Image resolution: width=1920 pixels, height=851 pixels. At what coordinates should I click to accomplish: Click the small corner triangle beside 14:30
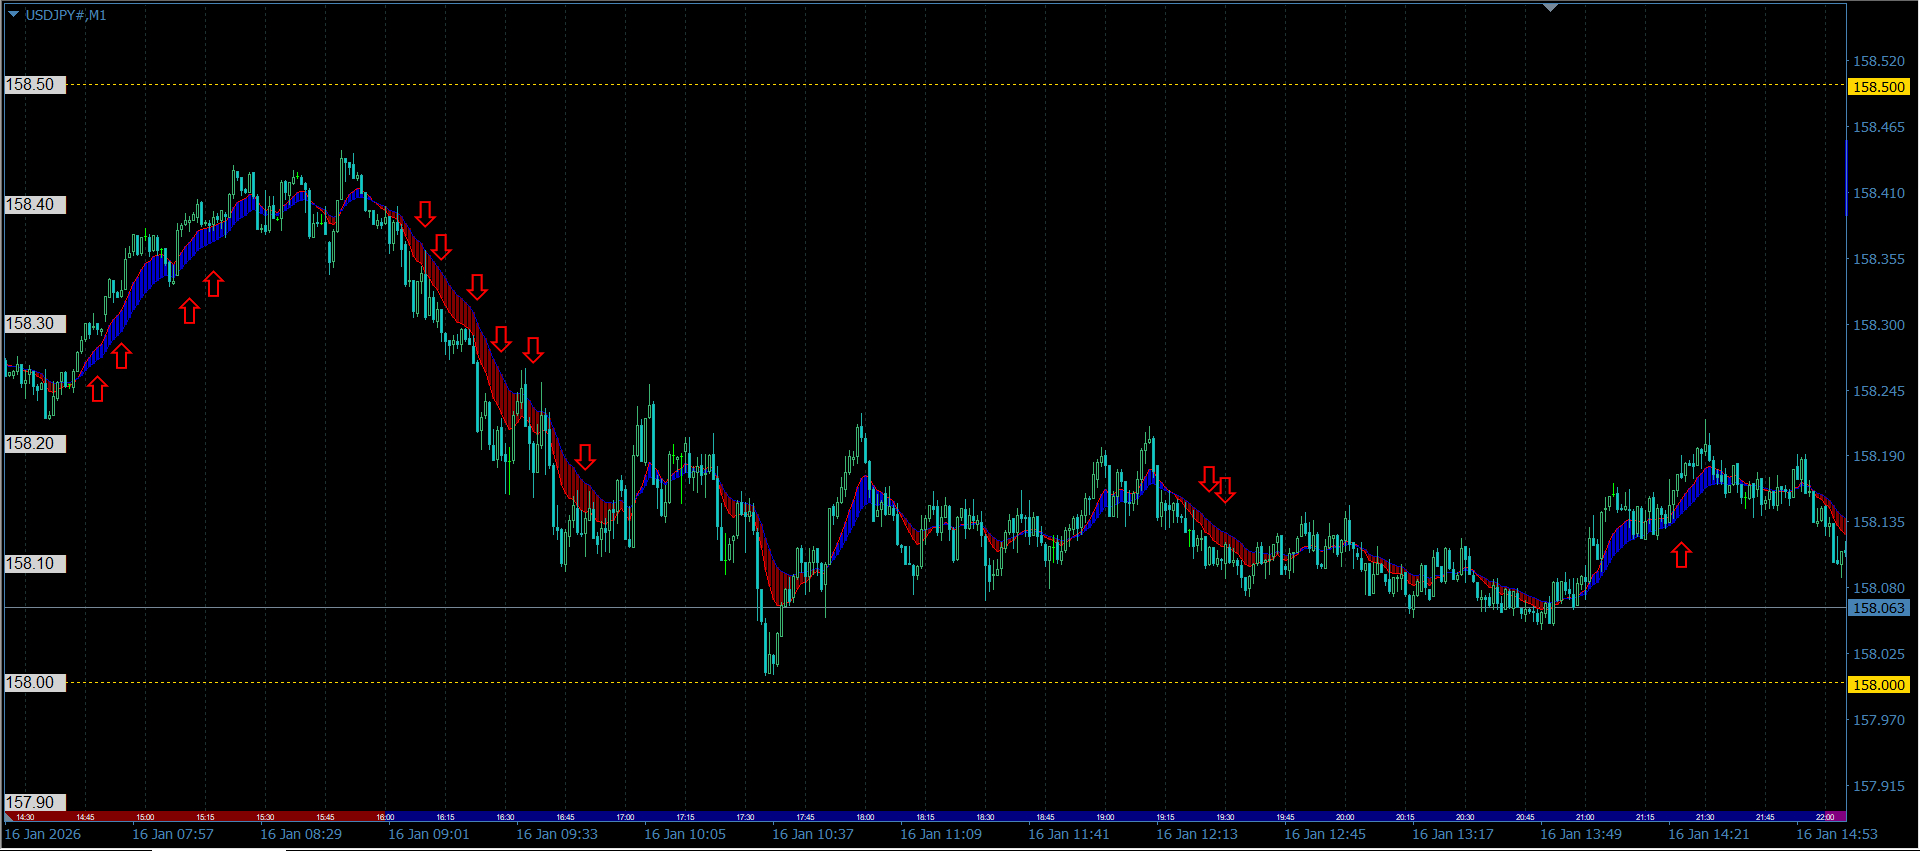click(x=9, y=817)
